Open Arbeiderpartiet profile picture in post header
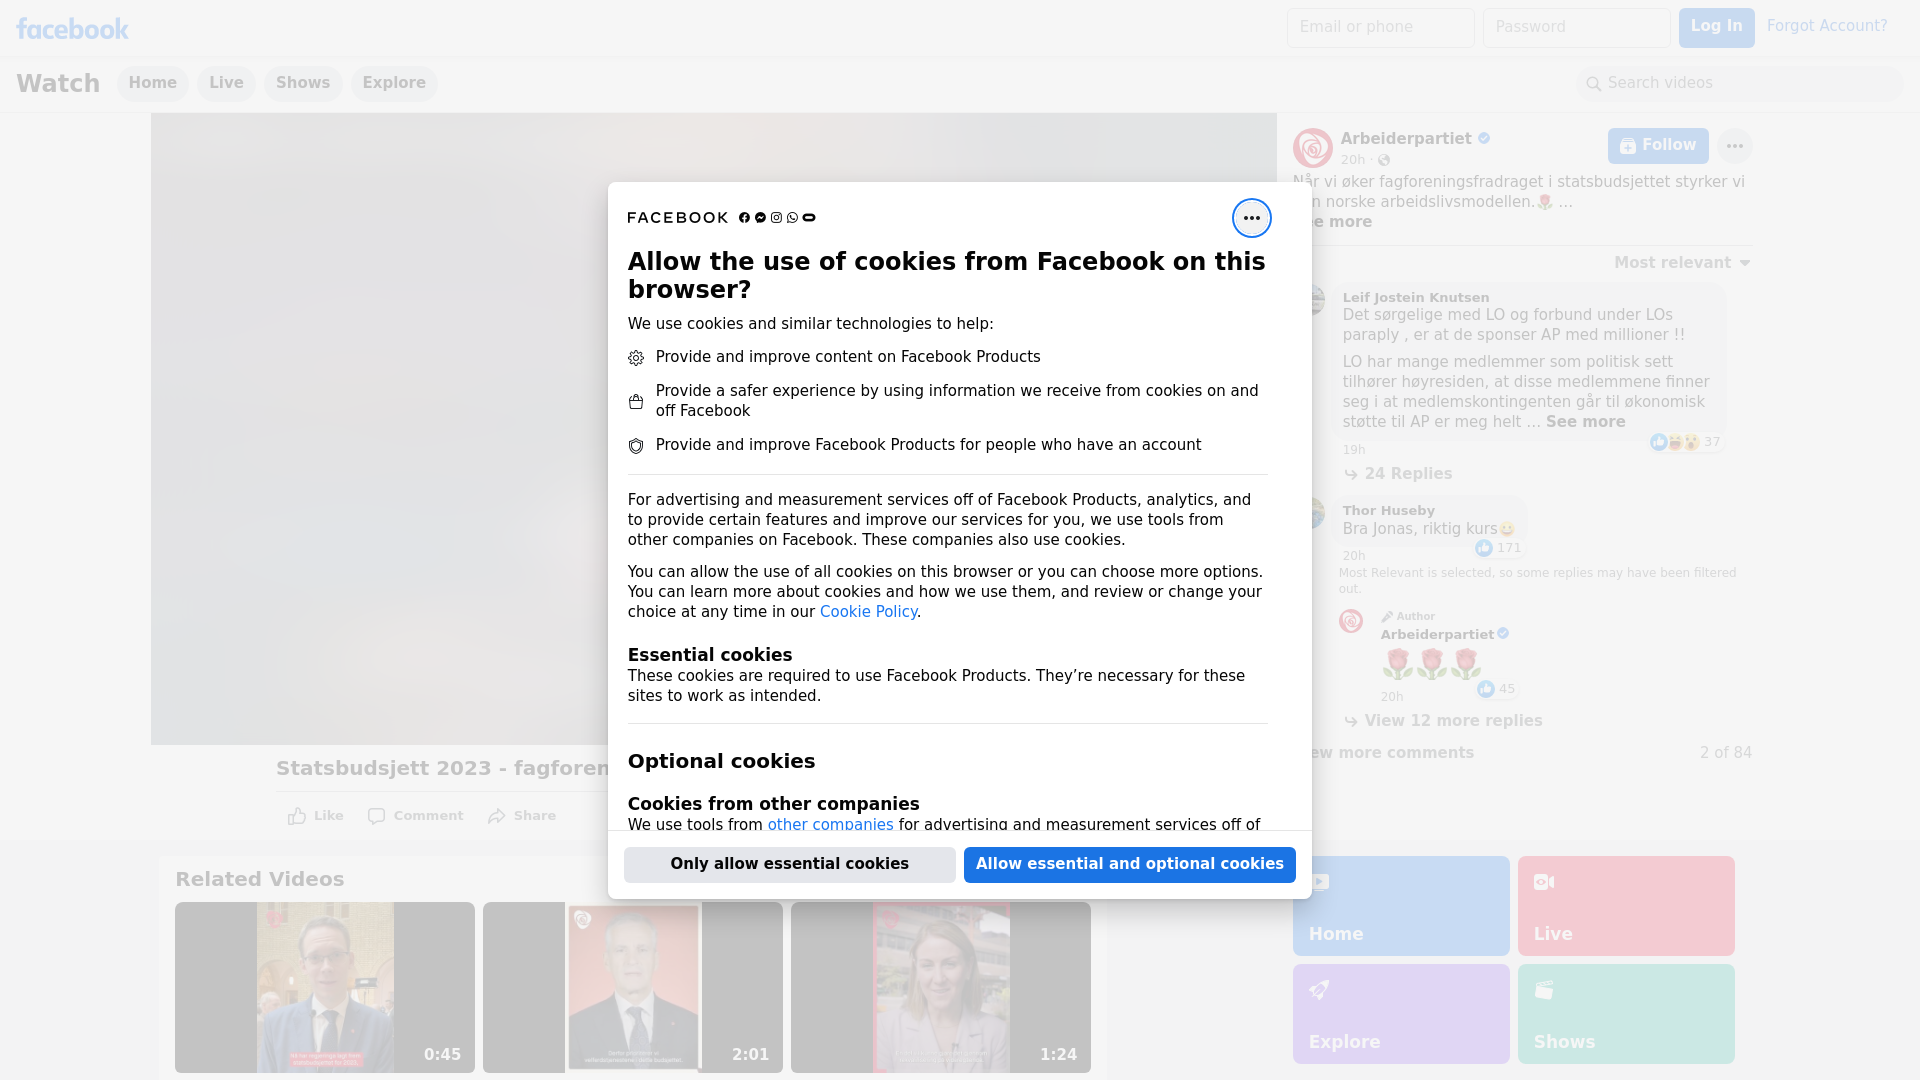This screenshot has width=1920, height=1080. click(1312, 148)
